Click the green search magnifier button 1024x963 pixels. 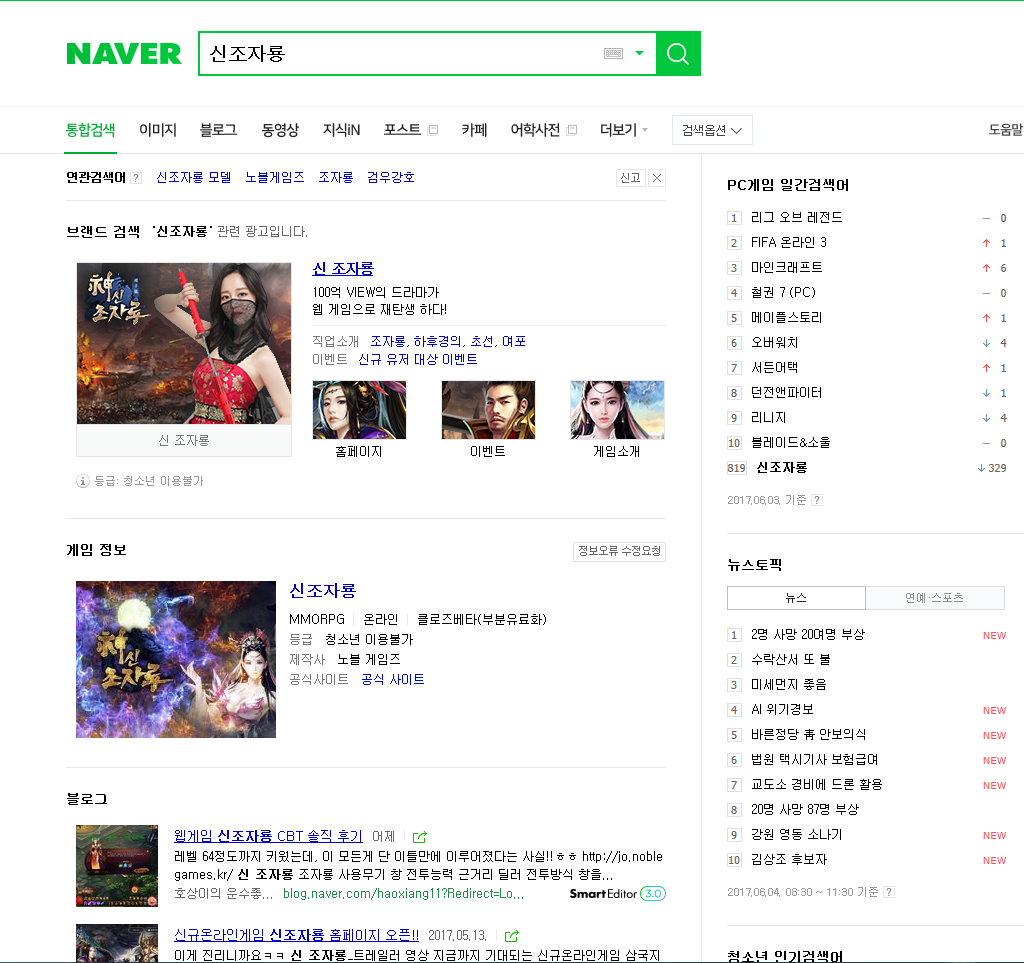[678, 54]
